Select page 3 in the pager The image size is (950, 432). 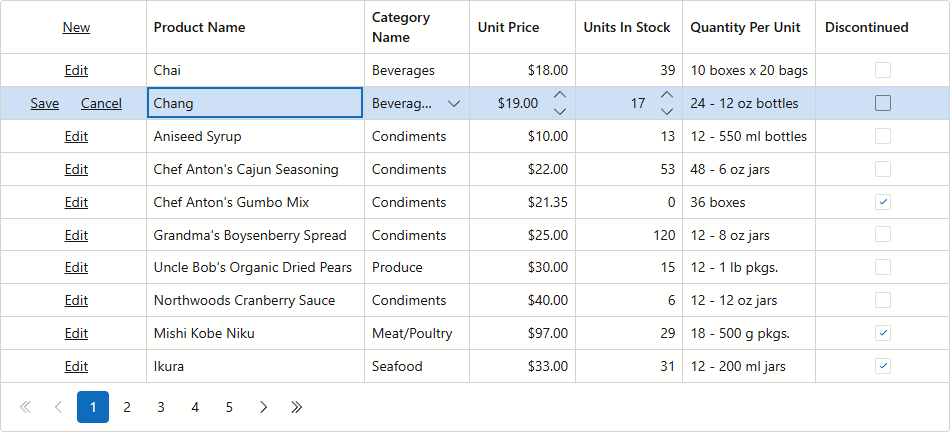coord(161,407)
